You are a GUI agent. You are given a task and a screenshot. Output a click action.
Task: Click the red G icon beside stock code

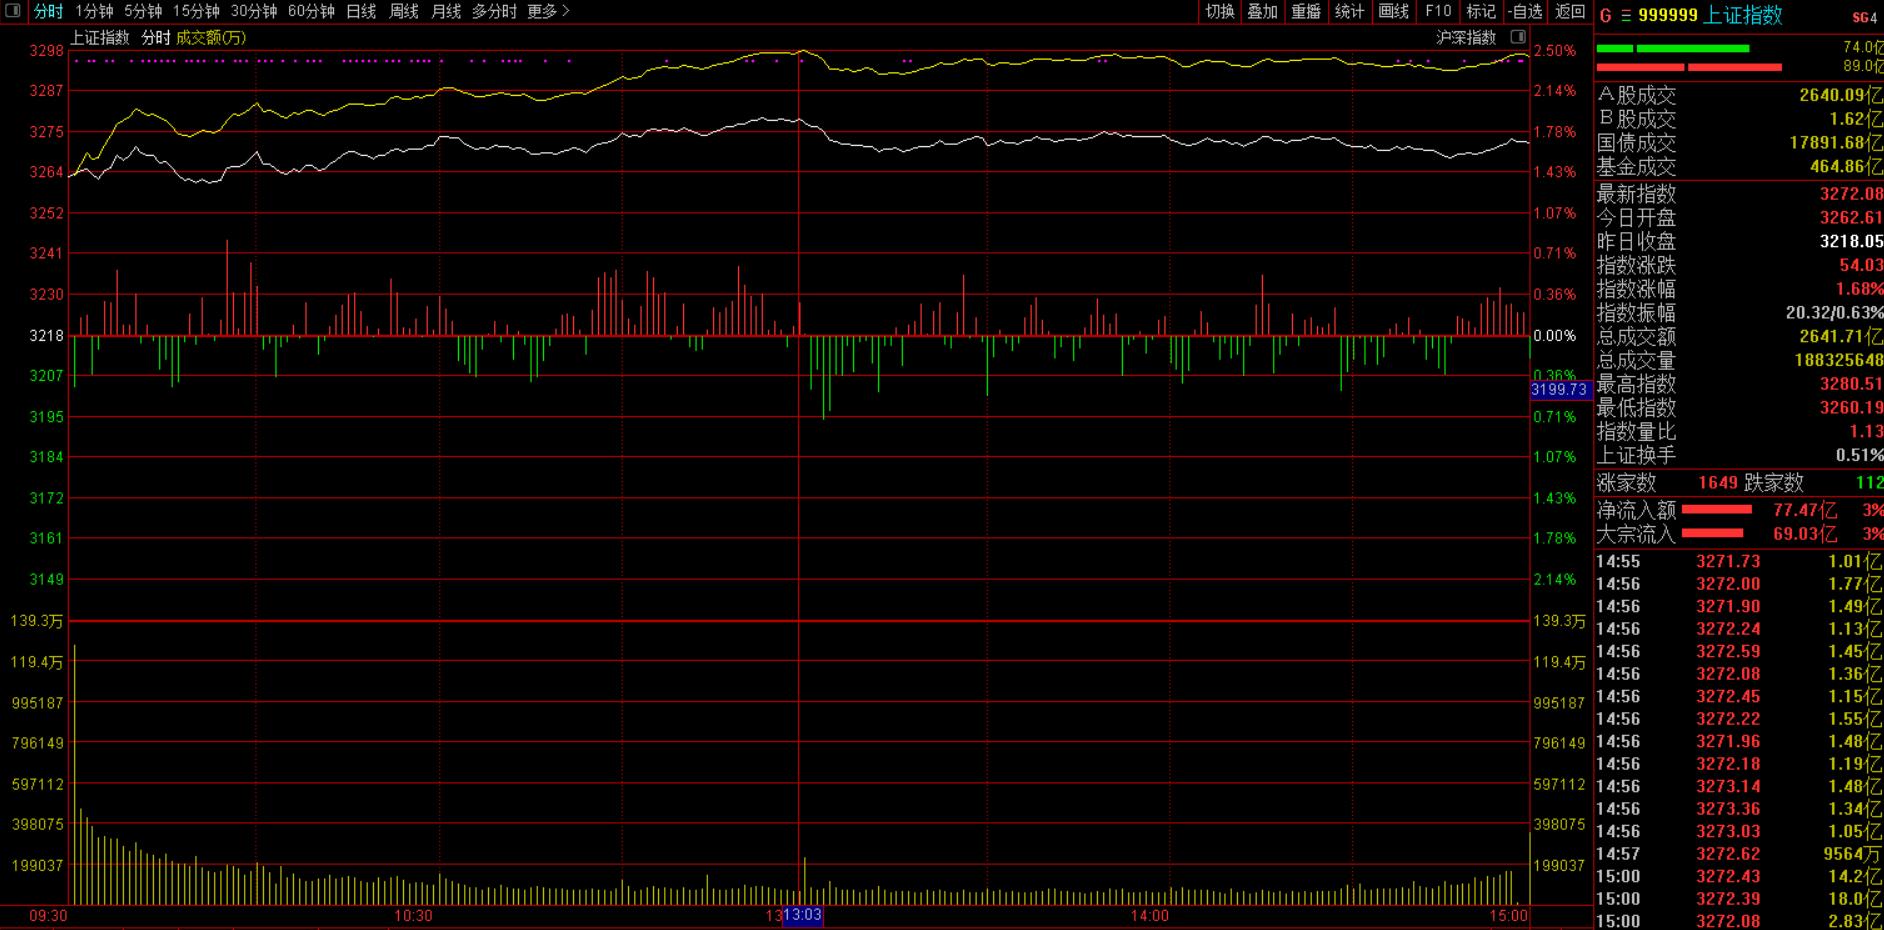(1605, 16)
